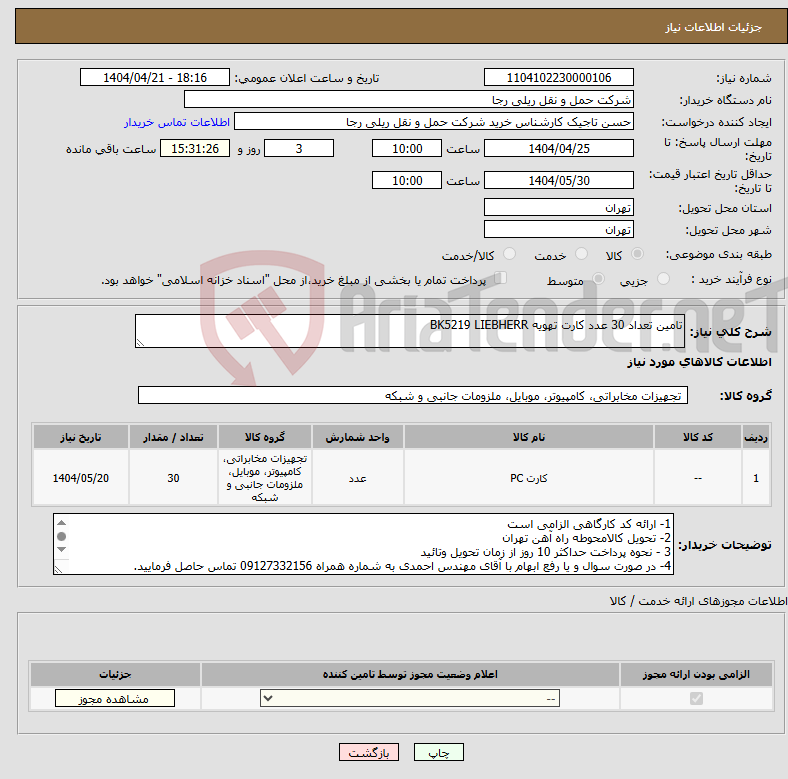Click the row number cell 1

click(x=756, y=477)
